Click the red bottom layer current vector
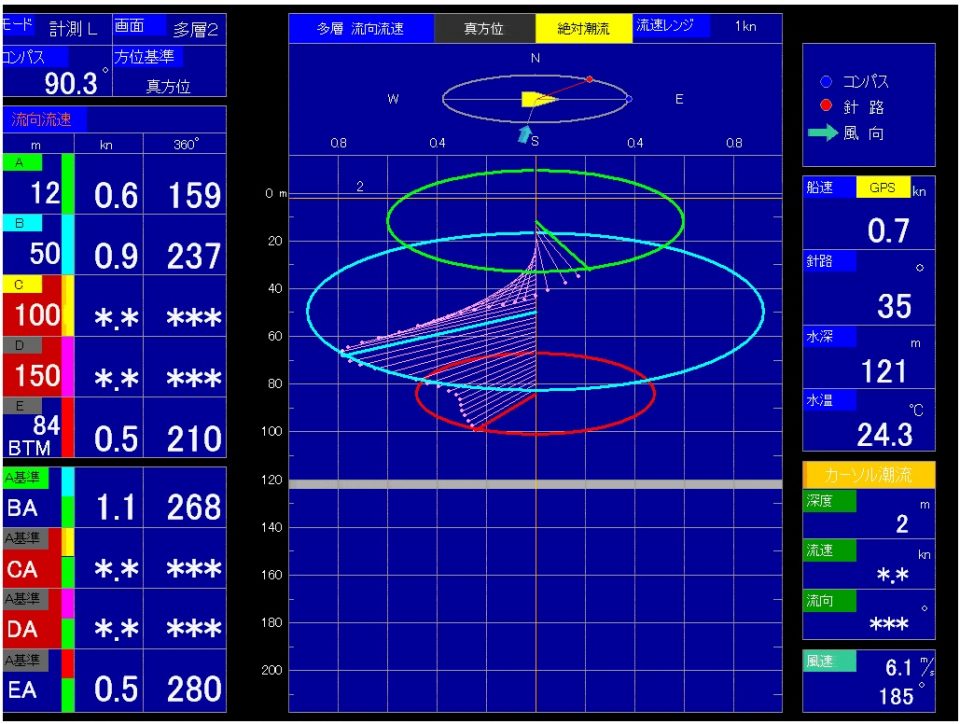 506,411
